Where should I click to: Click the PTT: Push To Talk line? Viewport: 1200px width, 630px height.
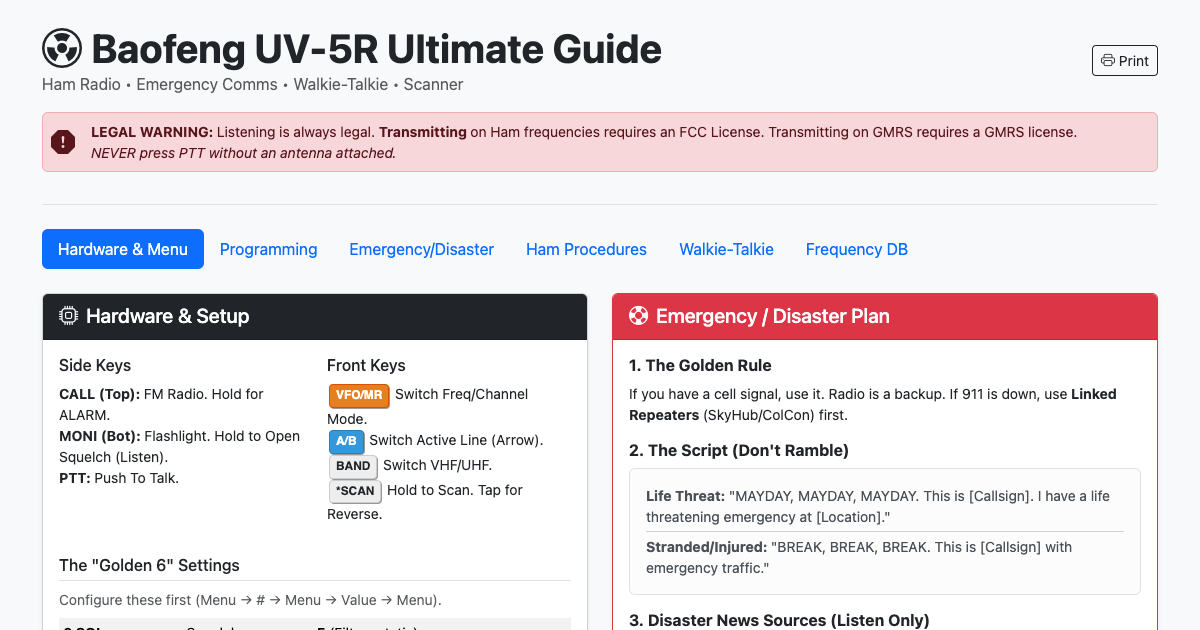(x=119, y=478)
